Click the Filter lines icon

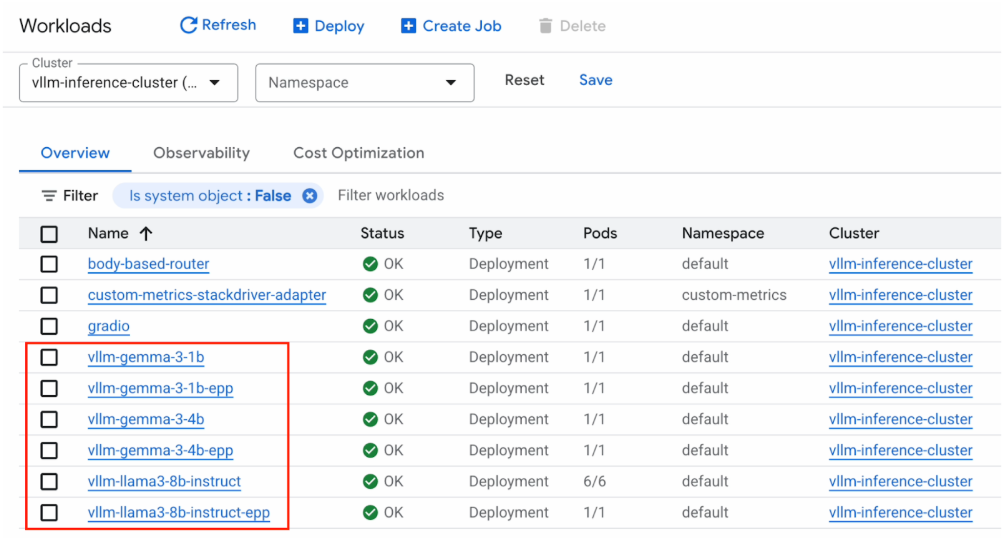(49, 196)
